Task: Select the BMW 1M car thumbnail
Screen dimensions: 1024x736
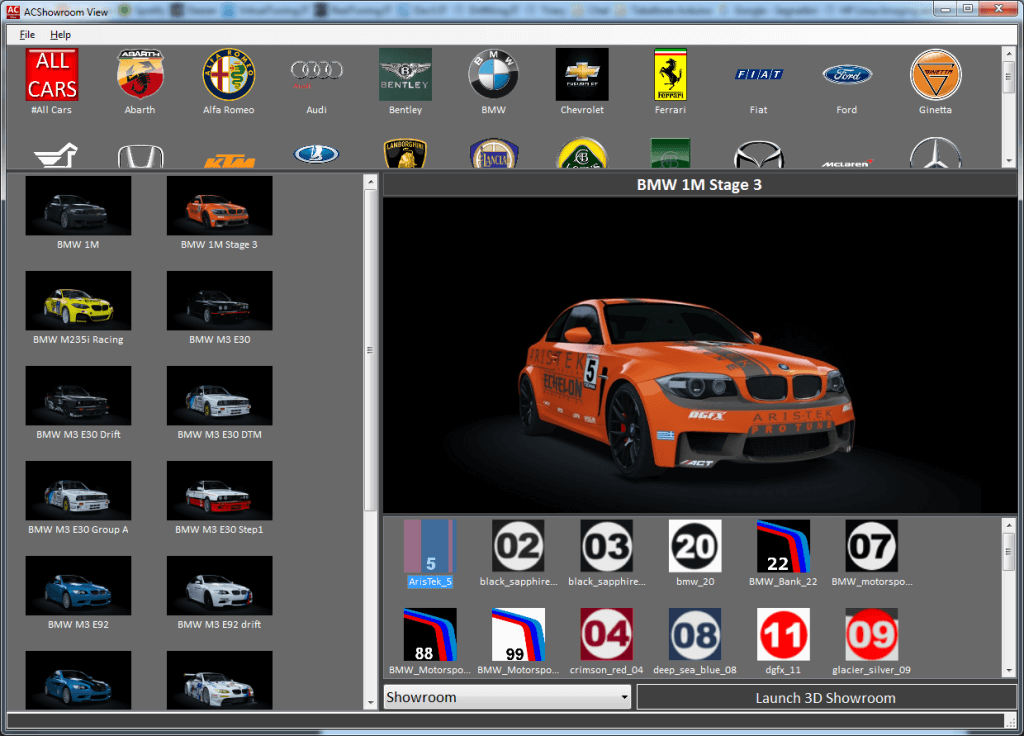Action: (x=78, y=206)
